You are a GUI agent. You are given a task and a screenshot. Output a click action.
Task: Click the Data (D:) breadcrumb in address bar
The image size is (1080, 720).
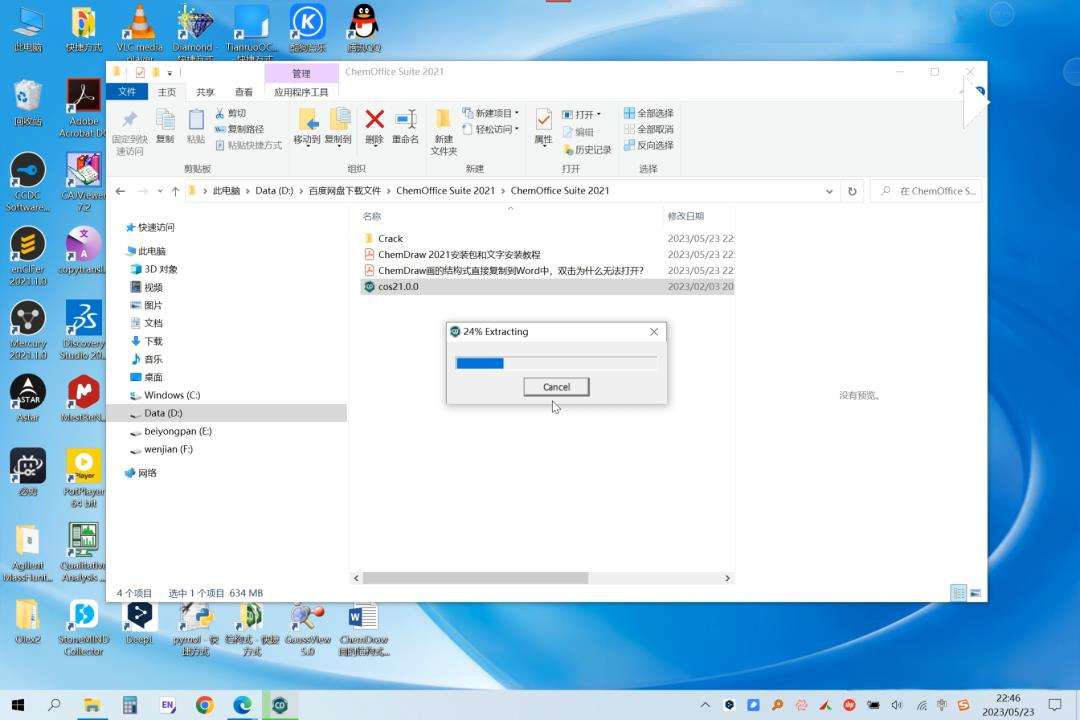(274, 191)
